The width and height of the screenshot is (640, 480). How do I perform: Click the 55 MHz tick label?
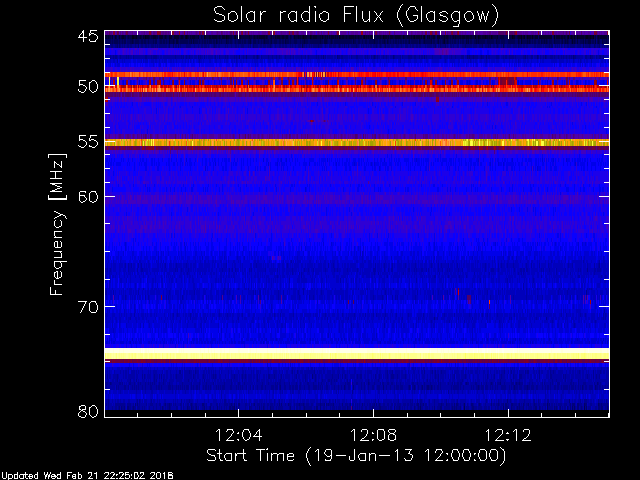point(88,142)
